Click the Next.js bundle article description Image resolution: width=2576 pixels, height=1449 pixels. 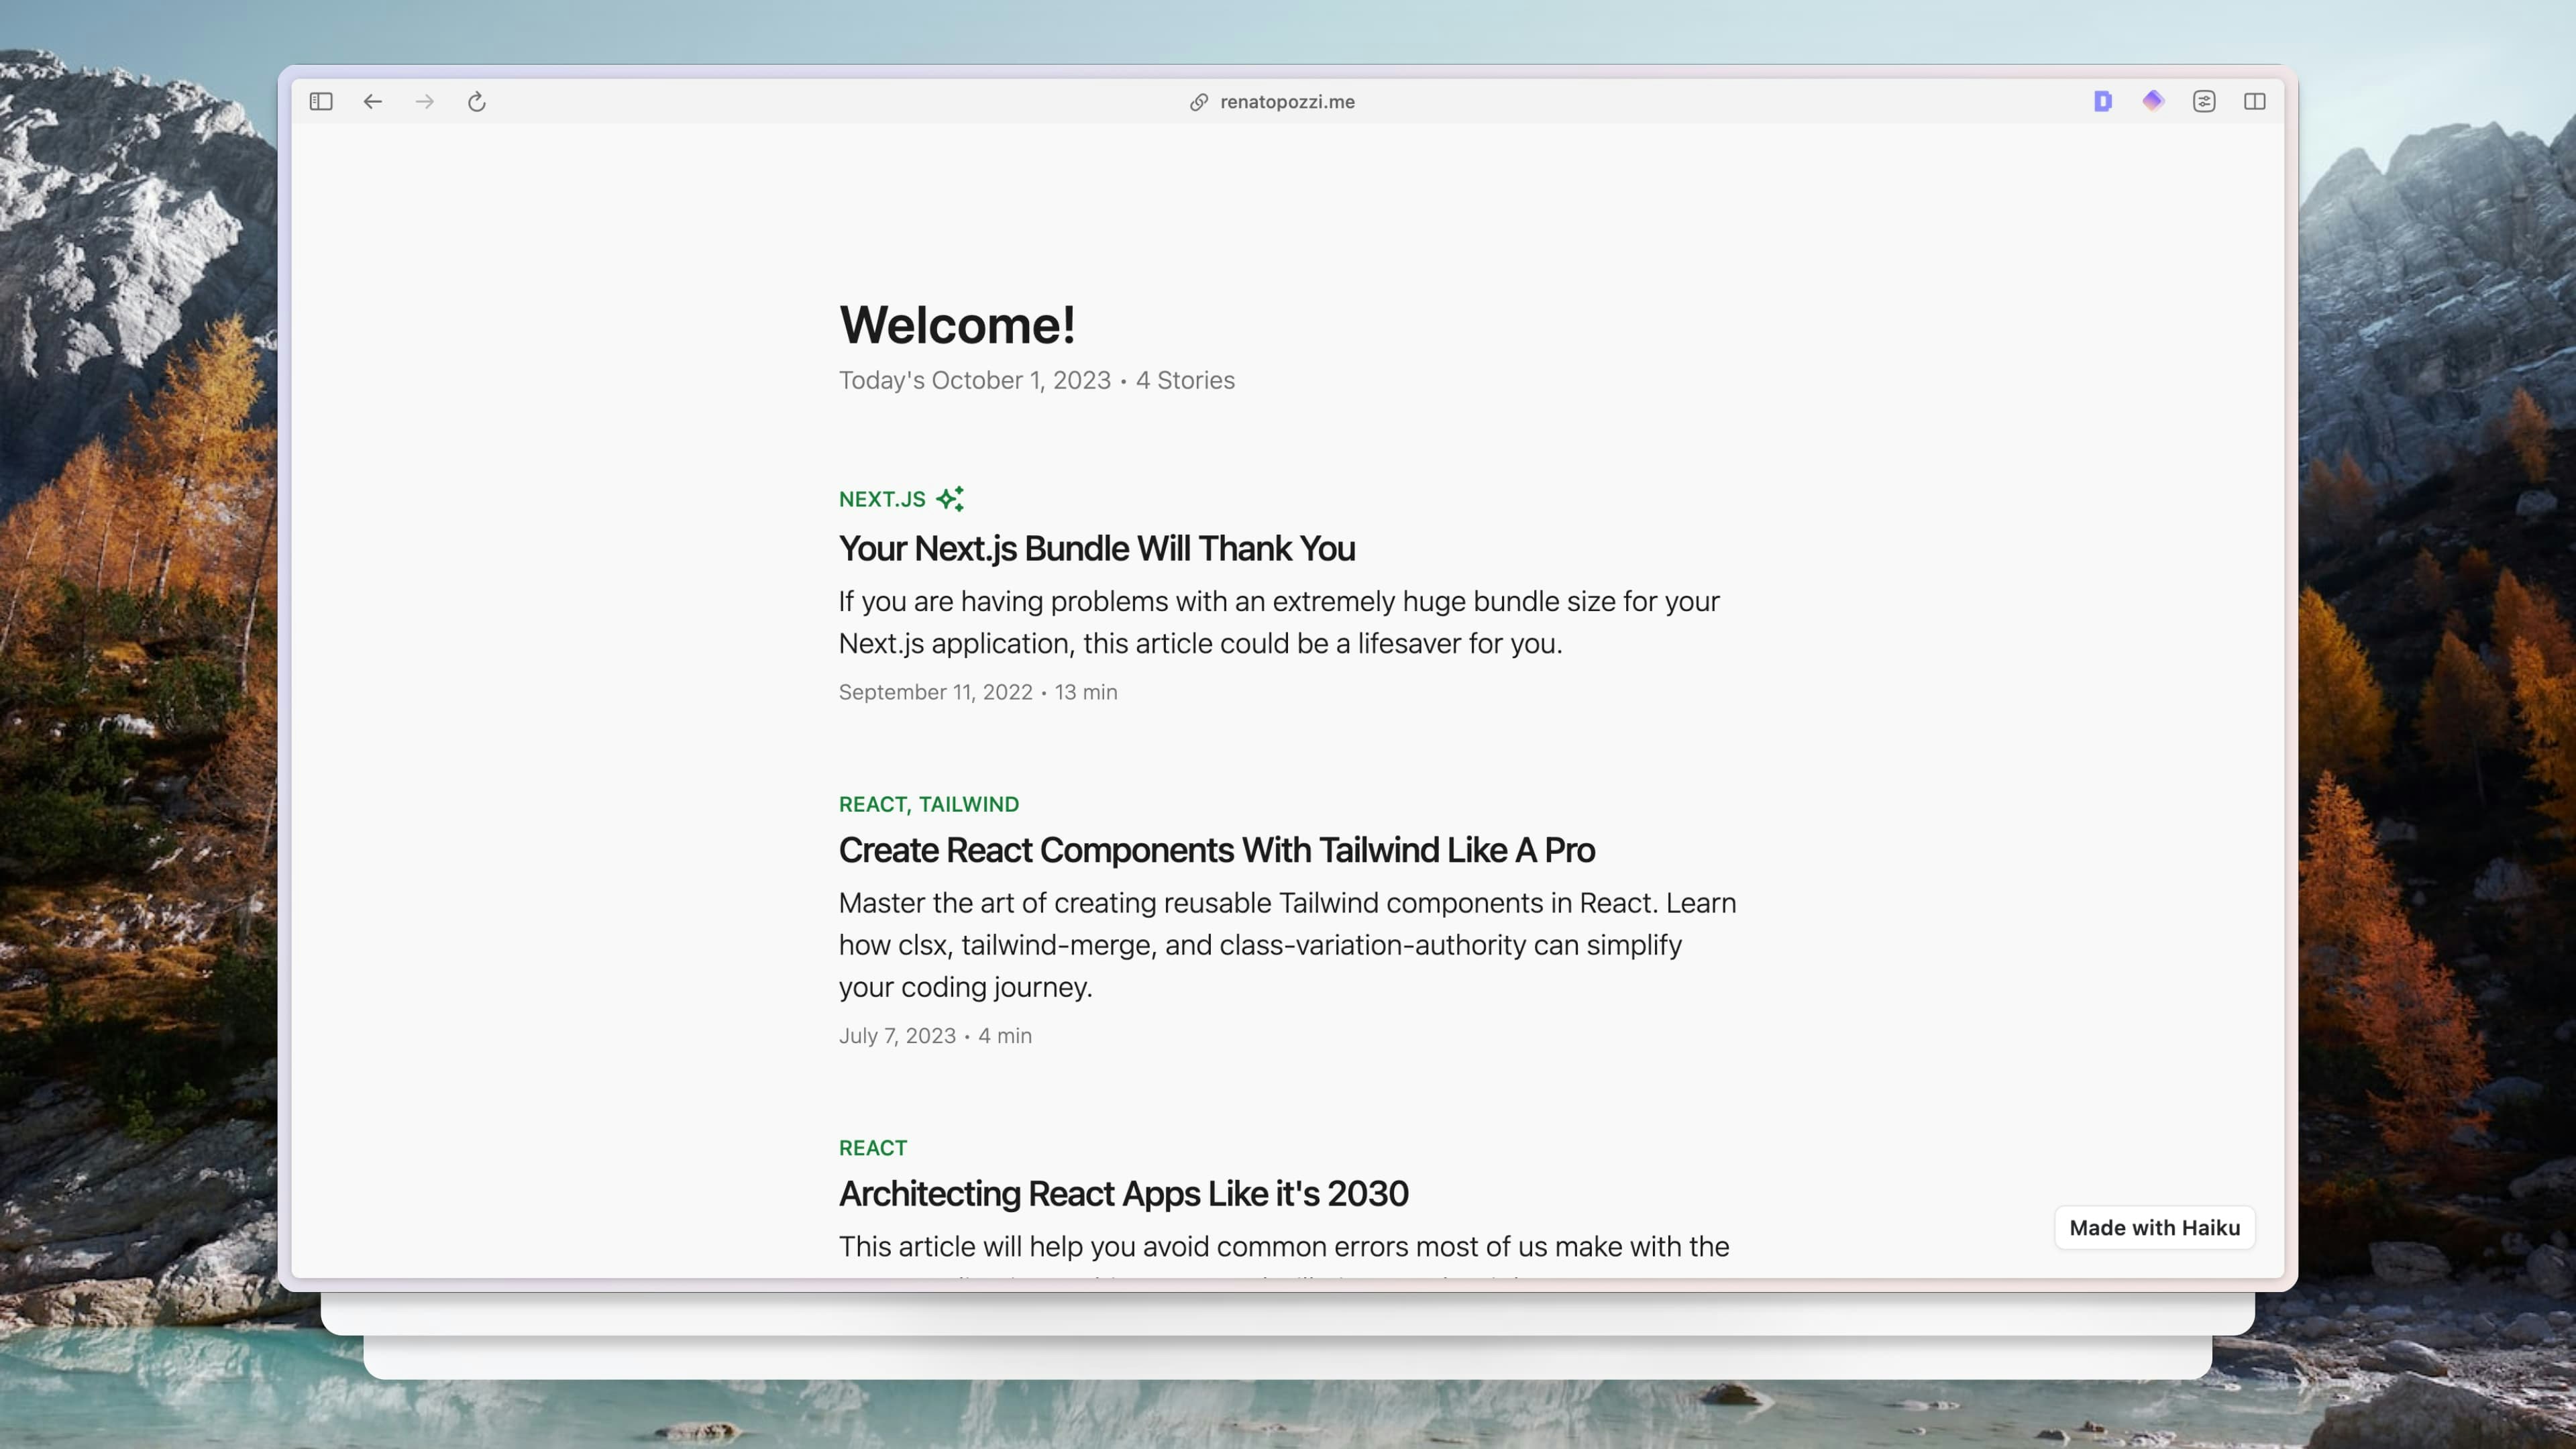point(1279,622)
